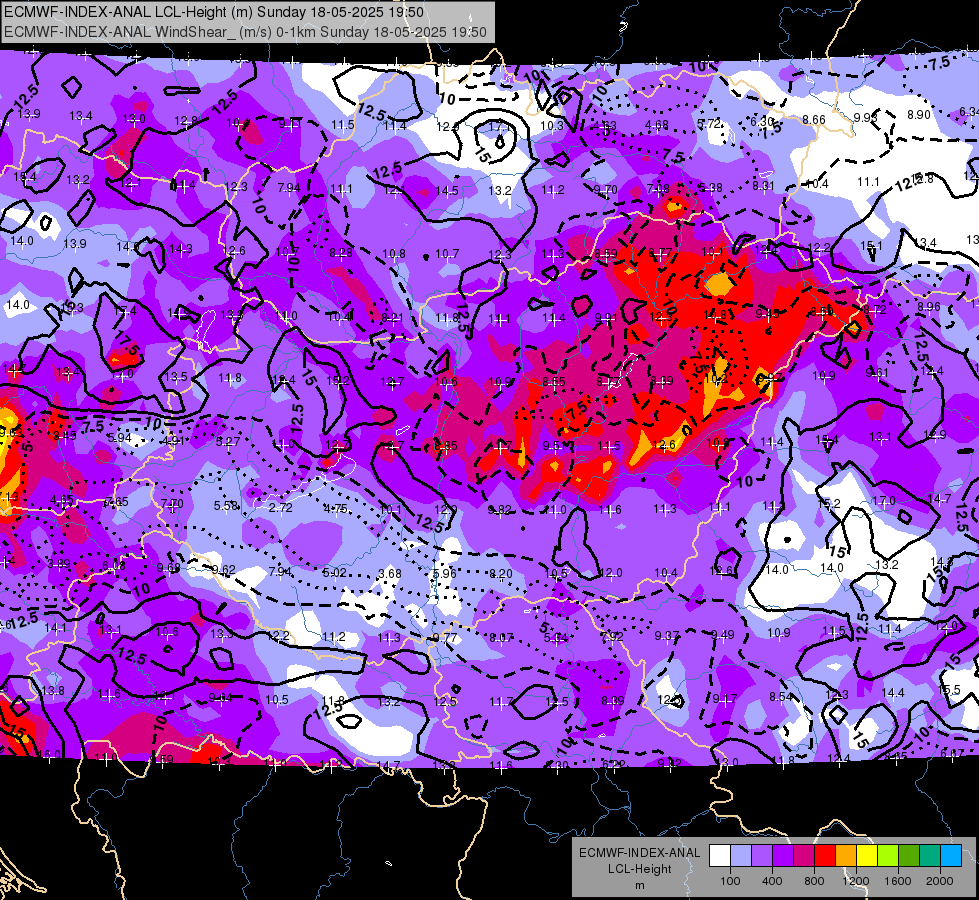Click the grid value 8.31
The height and width of the screenshot is (900, 979).
click(764, 185)
